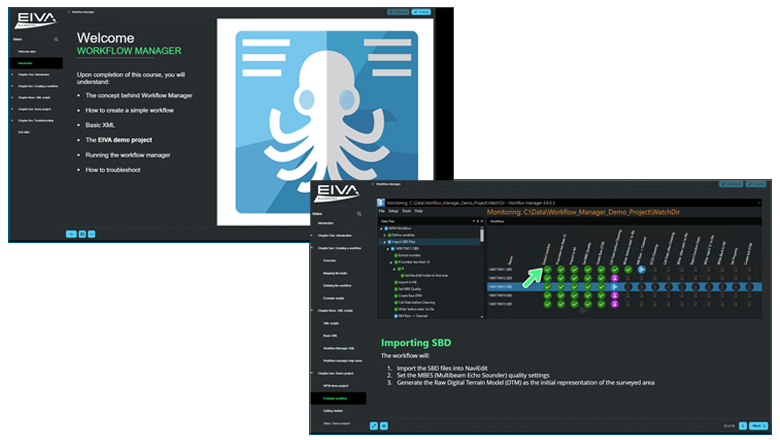Click the magenta waiting icon in the 140917N015.SBD row

point(615,304)
